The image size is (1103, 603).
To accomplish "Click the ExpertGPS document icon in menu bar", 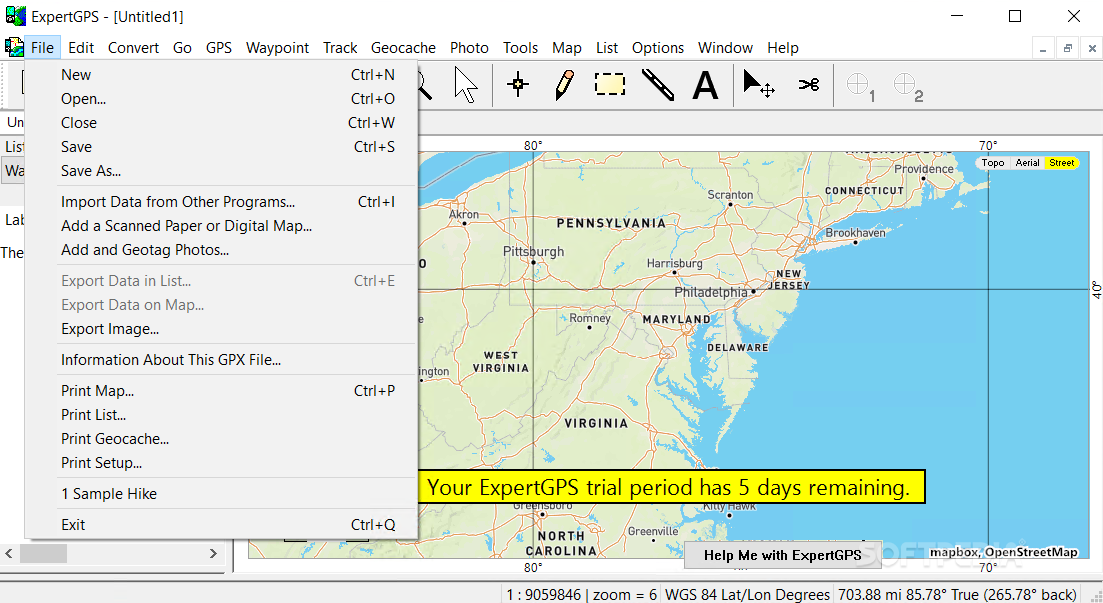I will point(14,47).
